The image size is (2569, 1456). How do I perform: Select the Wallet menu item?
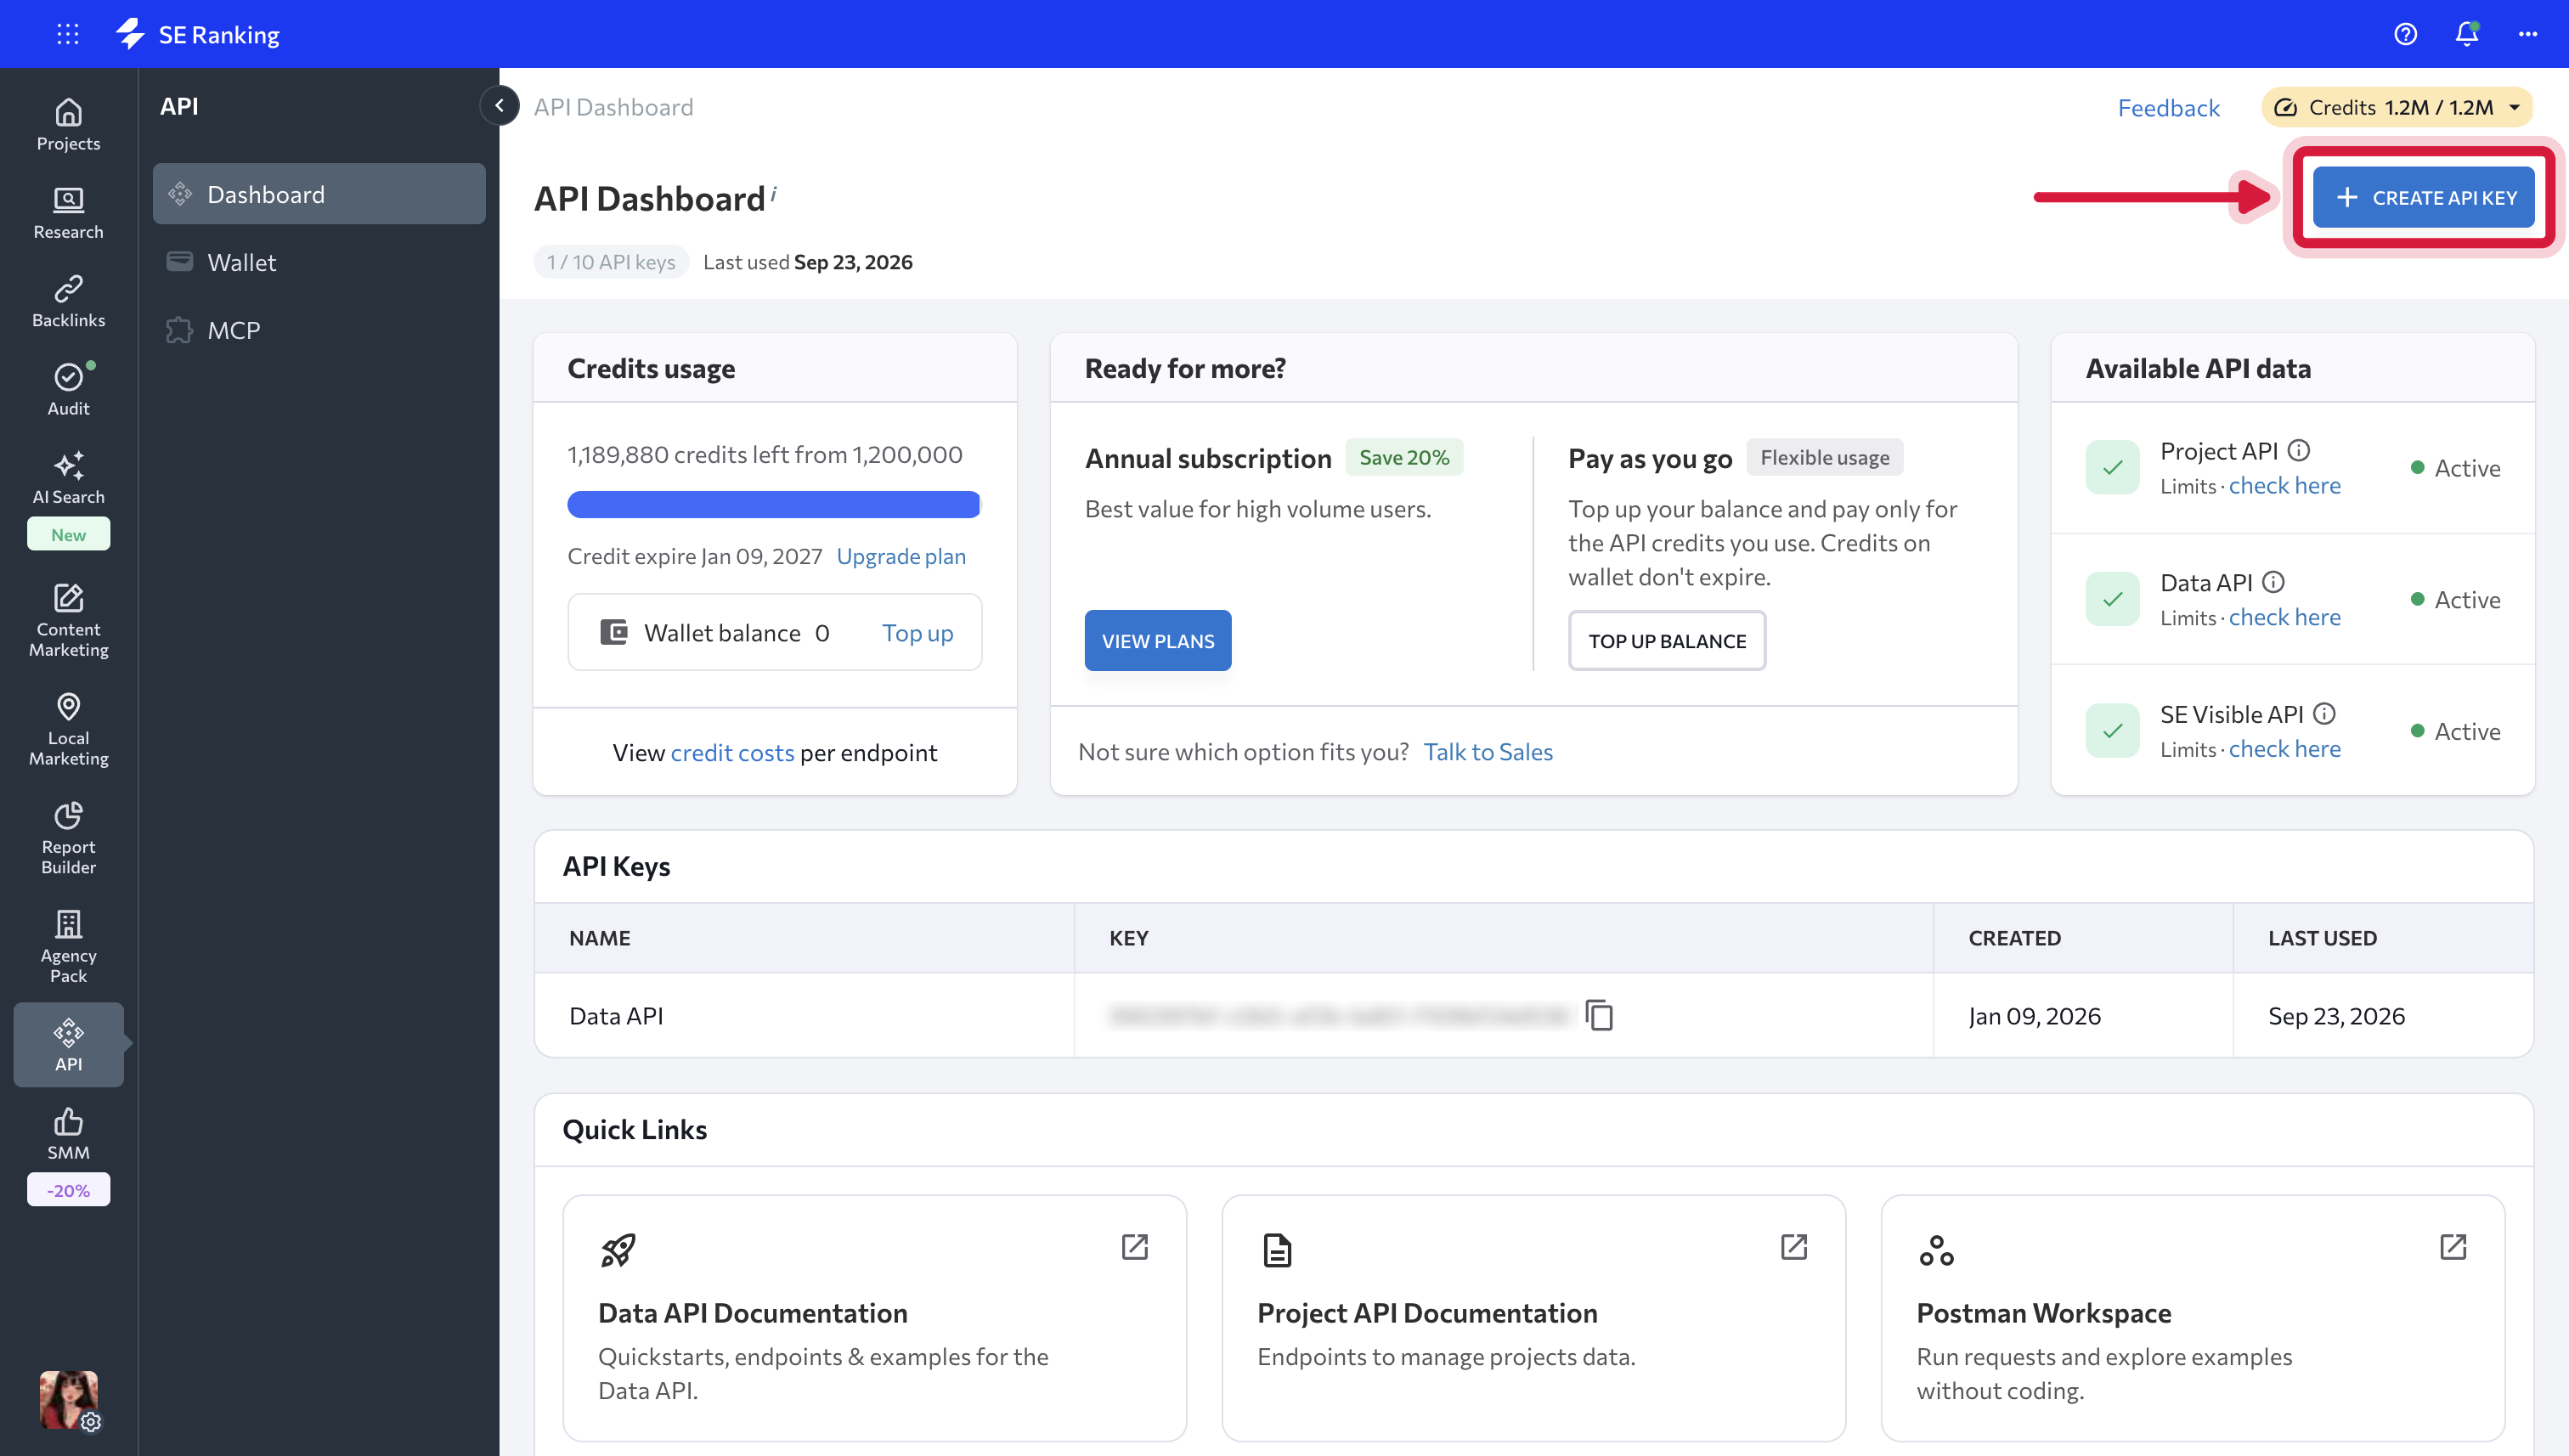[319, 262]
